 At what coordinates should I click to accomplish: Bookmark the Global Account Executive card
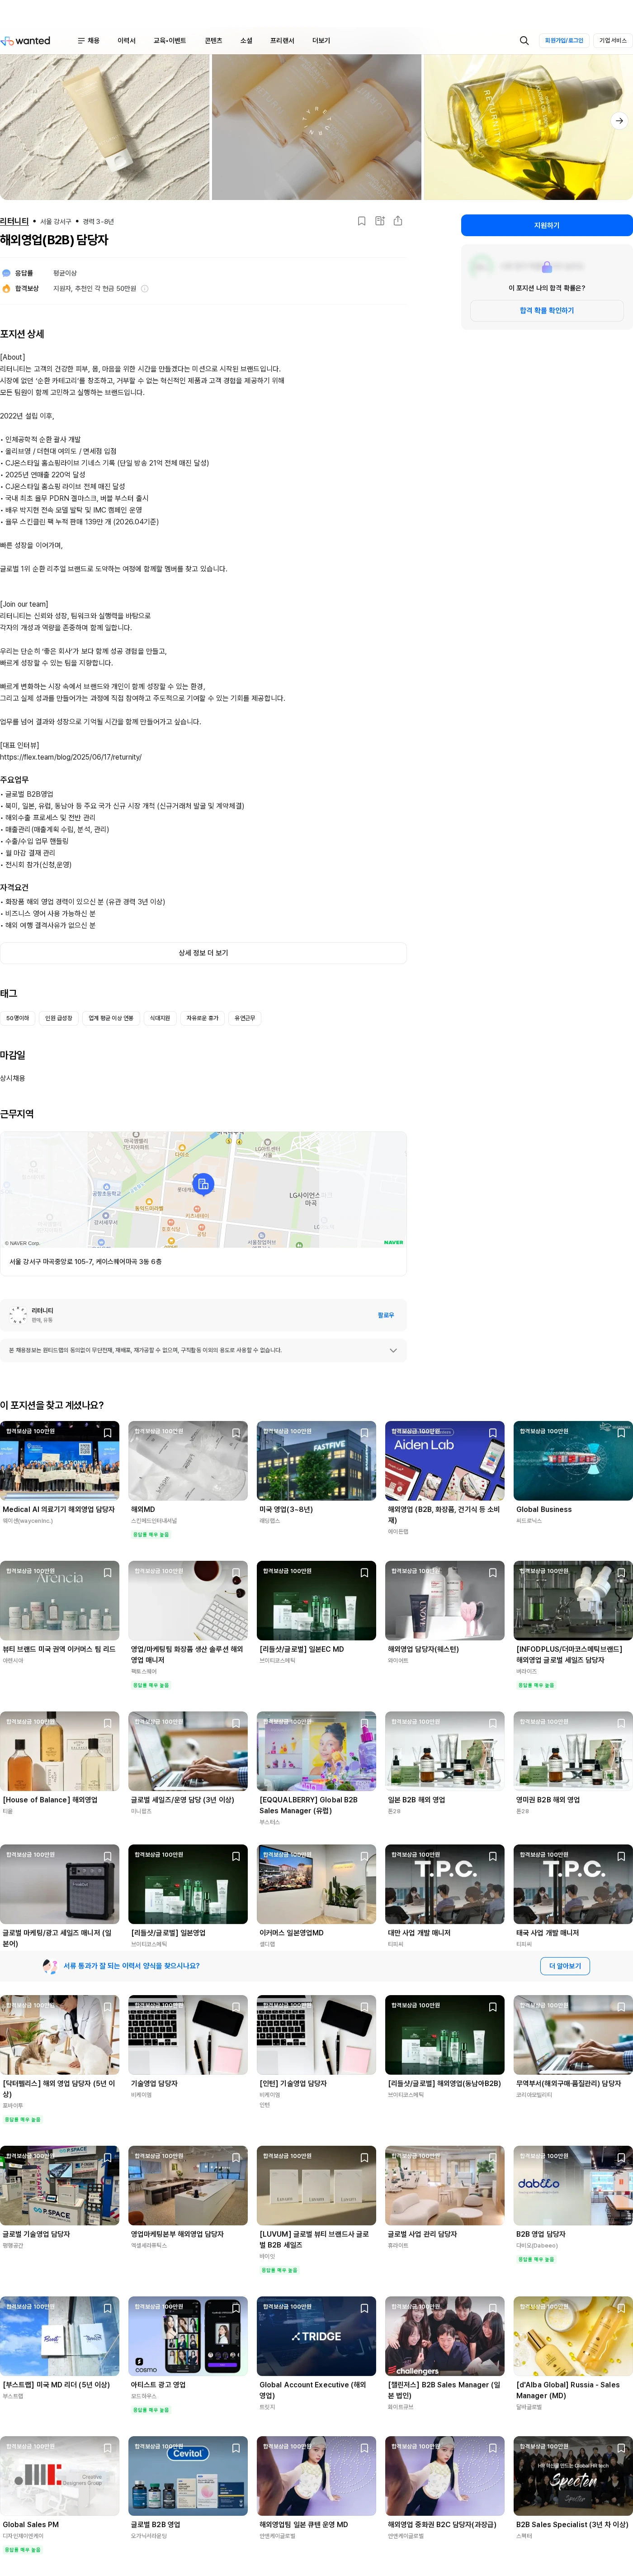[365, 2309]
